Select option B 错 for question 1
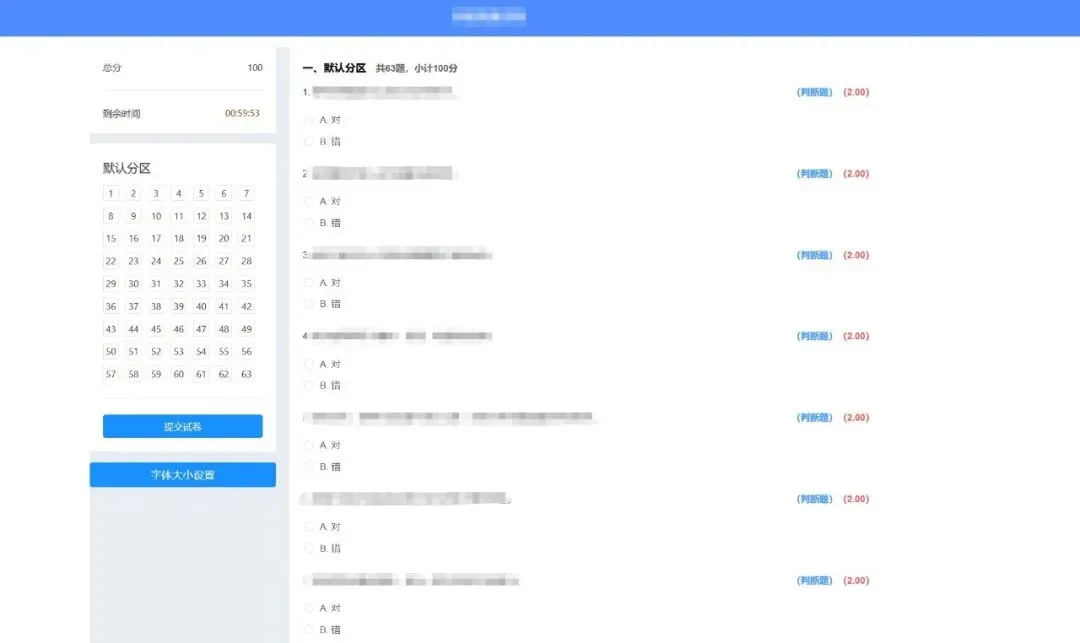Image resolution: width=1080 pixels, height=643 pixels. (x=309, y=141)
